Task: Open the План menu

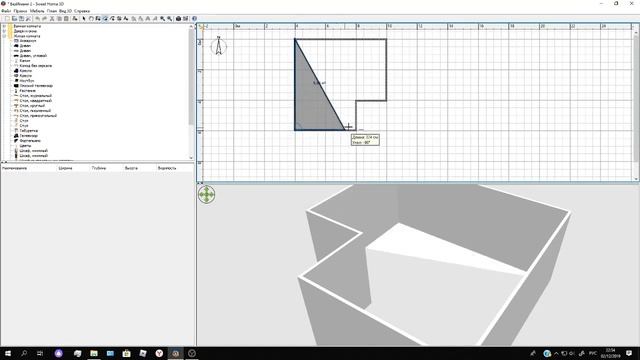Action: tap(52, 11)
